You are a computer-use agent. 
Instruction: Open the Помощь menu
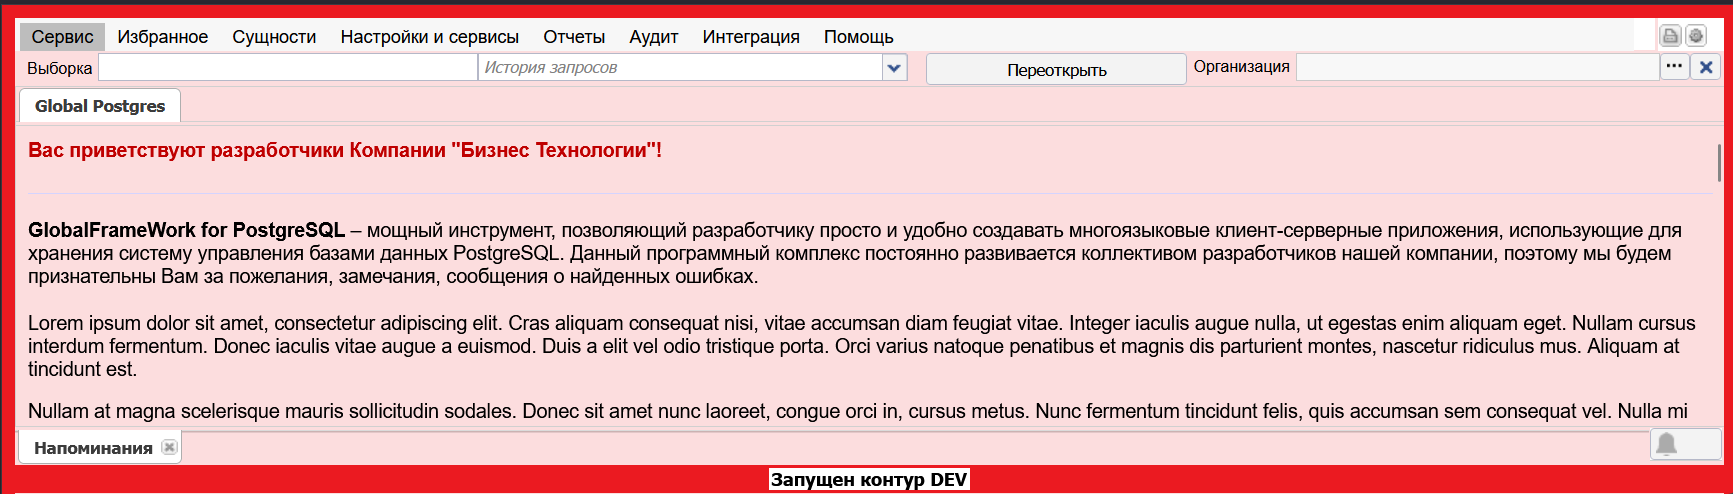coord(858,37)
